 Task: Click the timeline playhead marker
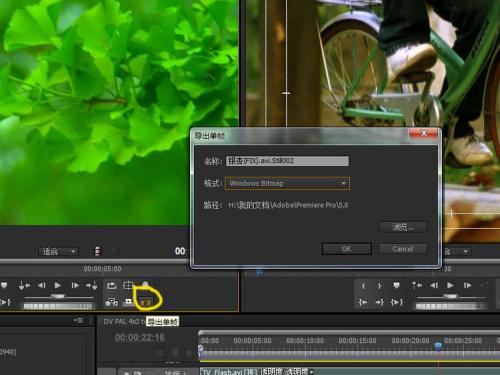coord(438,346)
